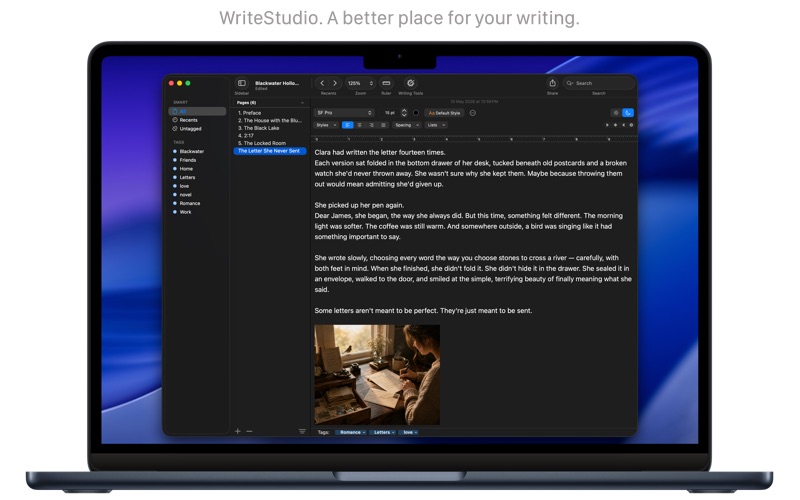Click the ruler strip above the text
800x500 pixels.
[x=473, y=139]
